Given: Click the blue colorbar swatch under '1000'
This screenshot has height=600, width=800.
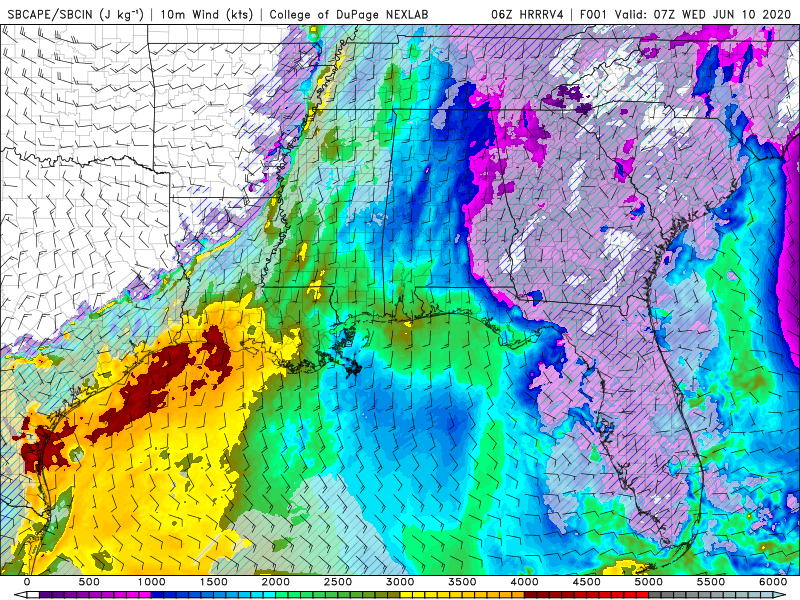Looking at the screenshot, I should 158,595.
